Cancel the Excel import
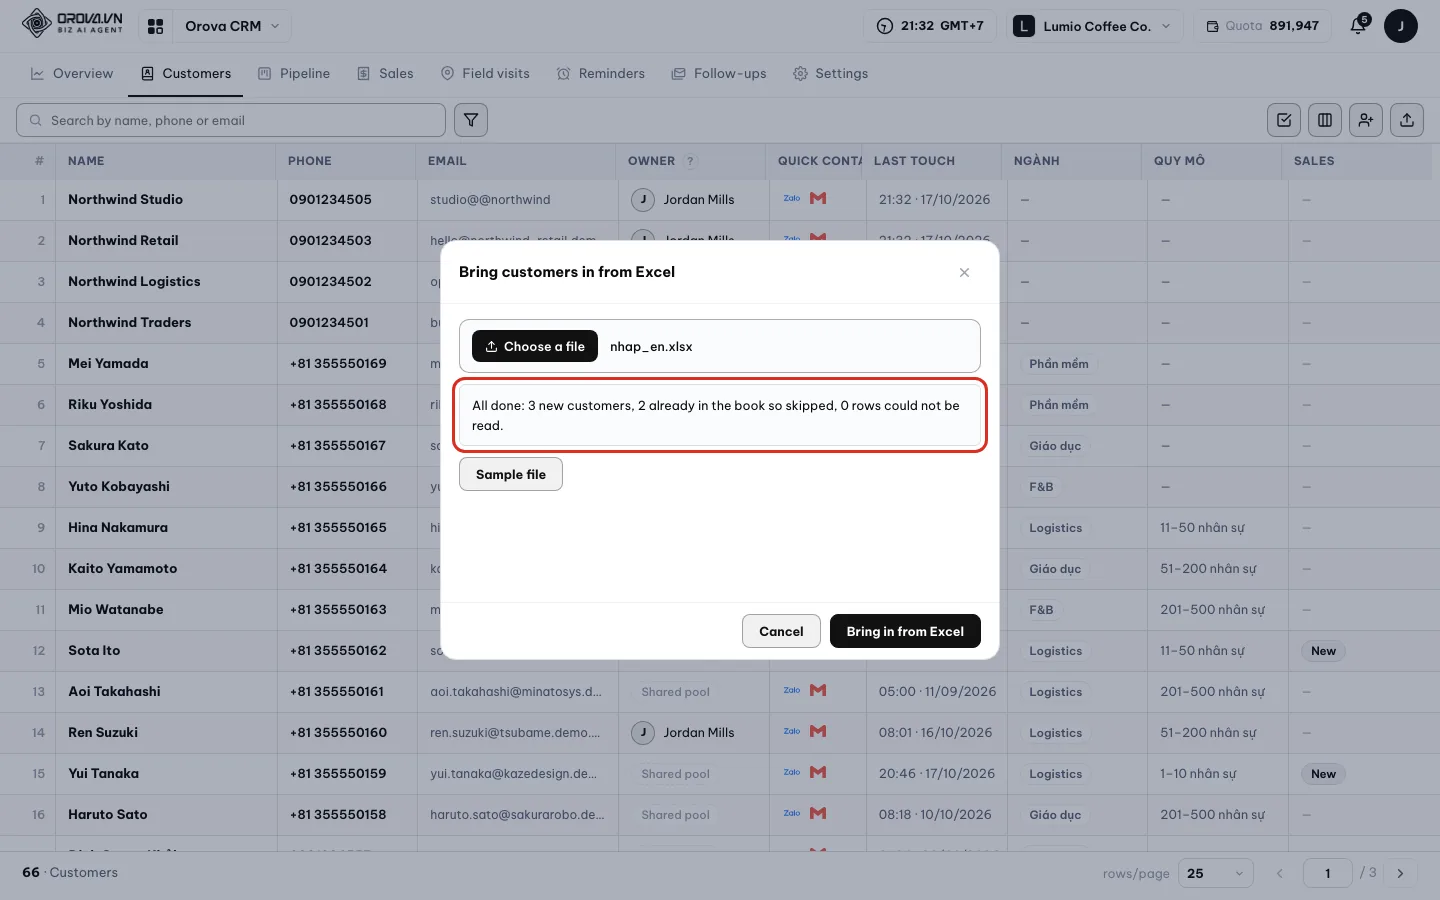The image size is (1440, 900). pyautogui.click(x=781, y=631)
